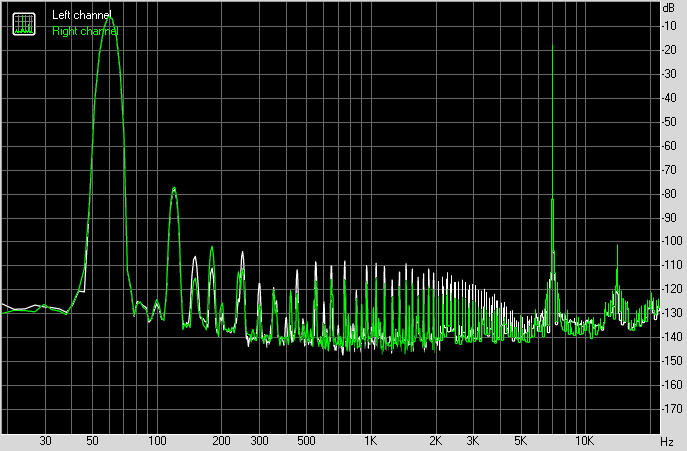Click the '1K' frequency axis label
687x451 pixels.
pos(371,440)
